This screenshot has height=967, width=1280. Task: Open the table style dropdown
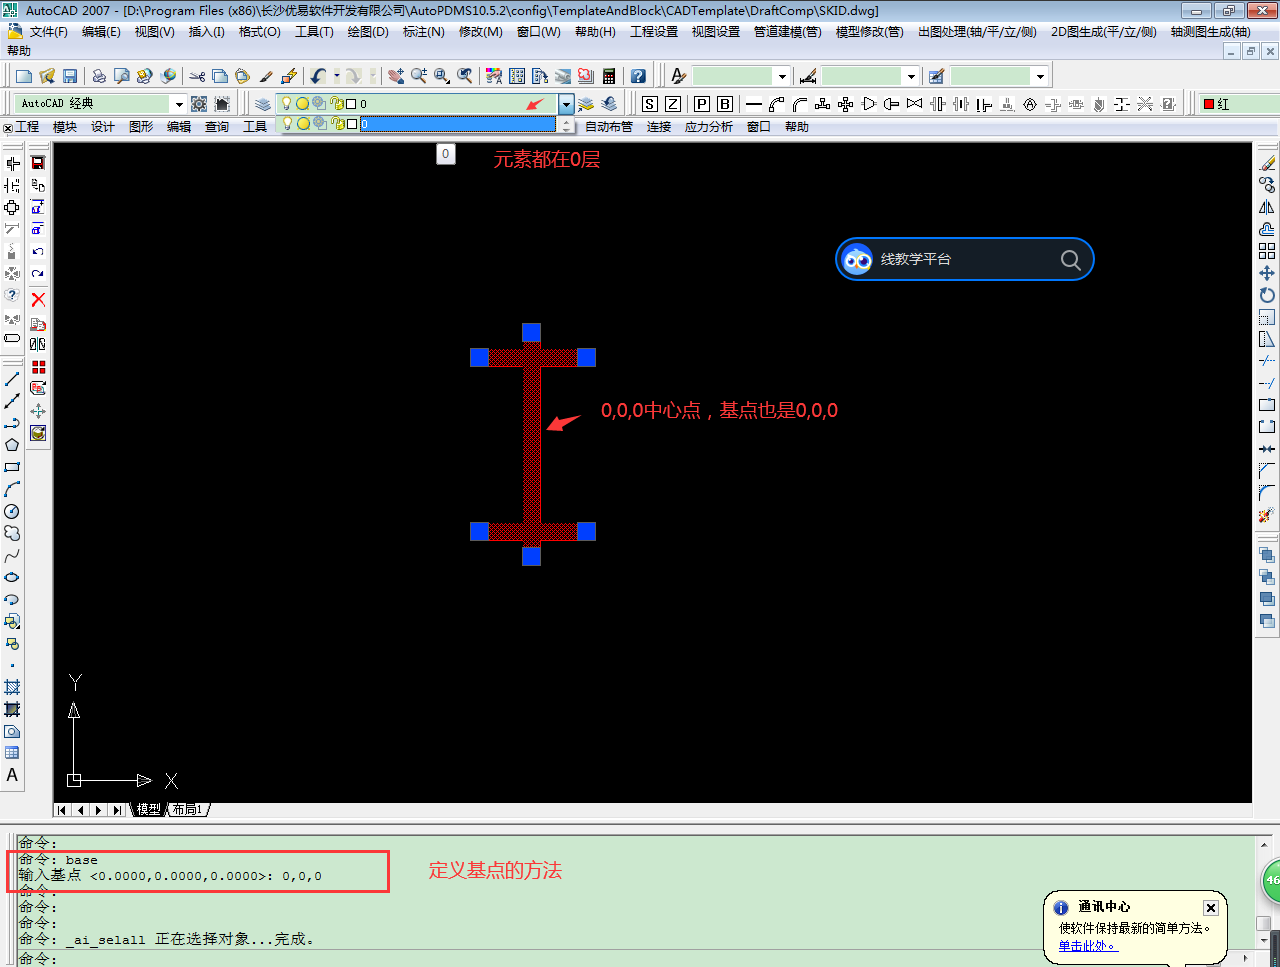point(1040,76)
